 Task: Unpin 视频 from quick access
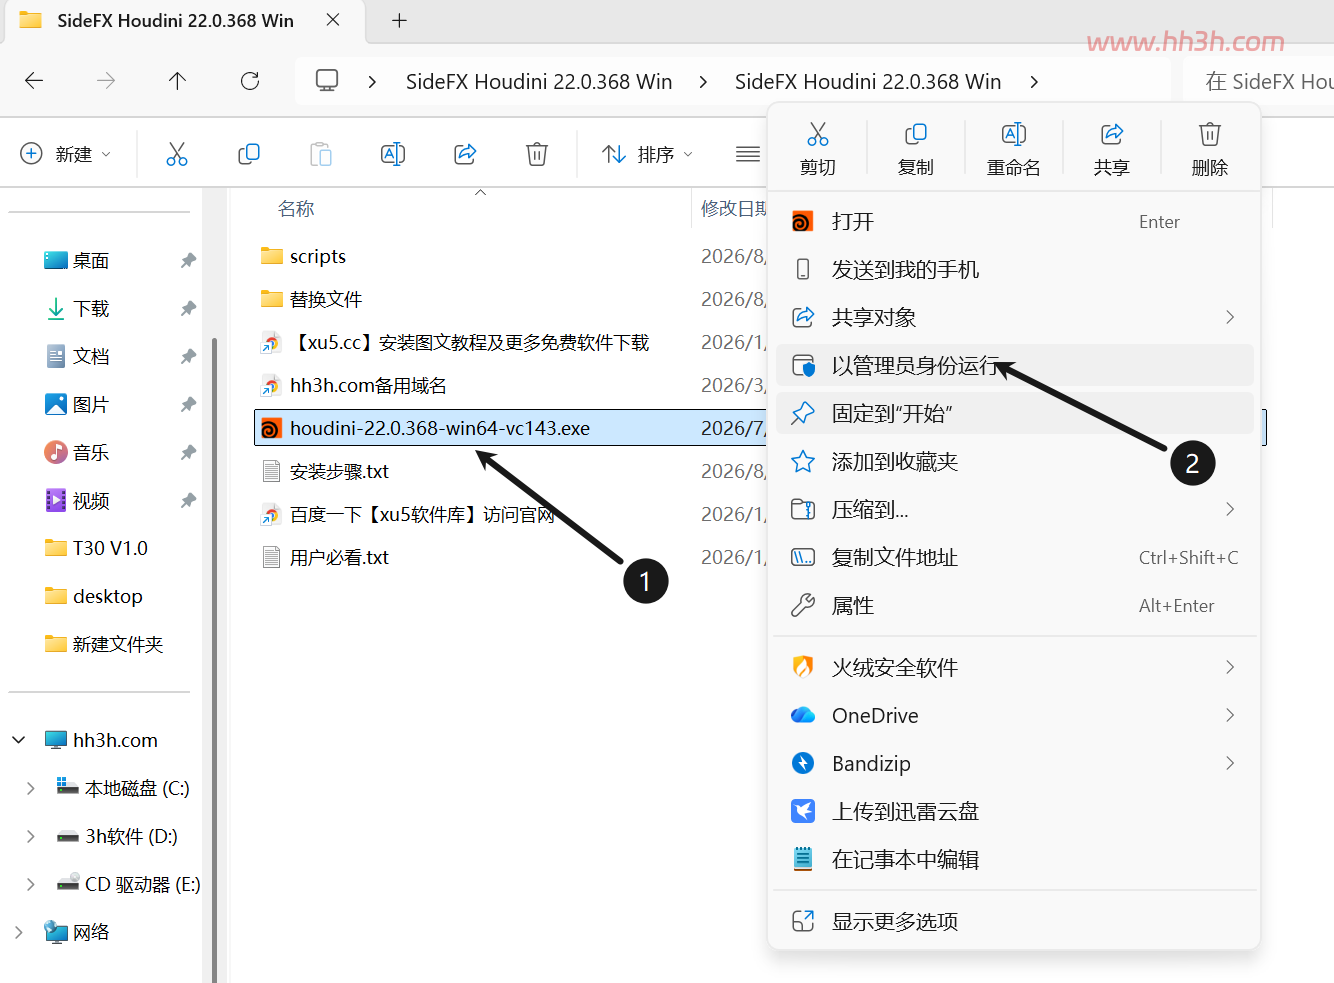[x=188, y=501]
